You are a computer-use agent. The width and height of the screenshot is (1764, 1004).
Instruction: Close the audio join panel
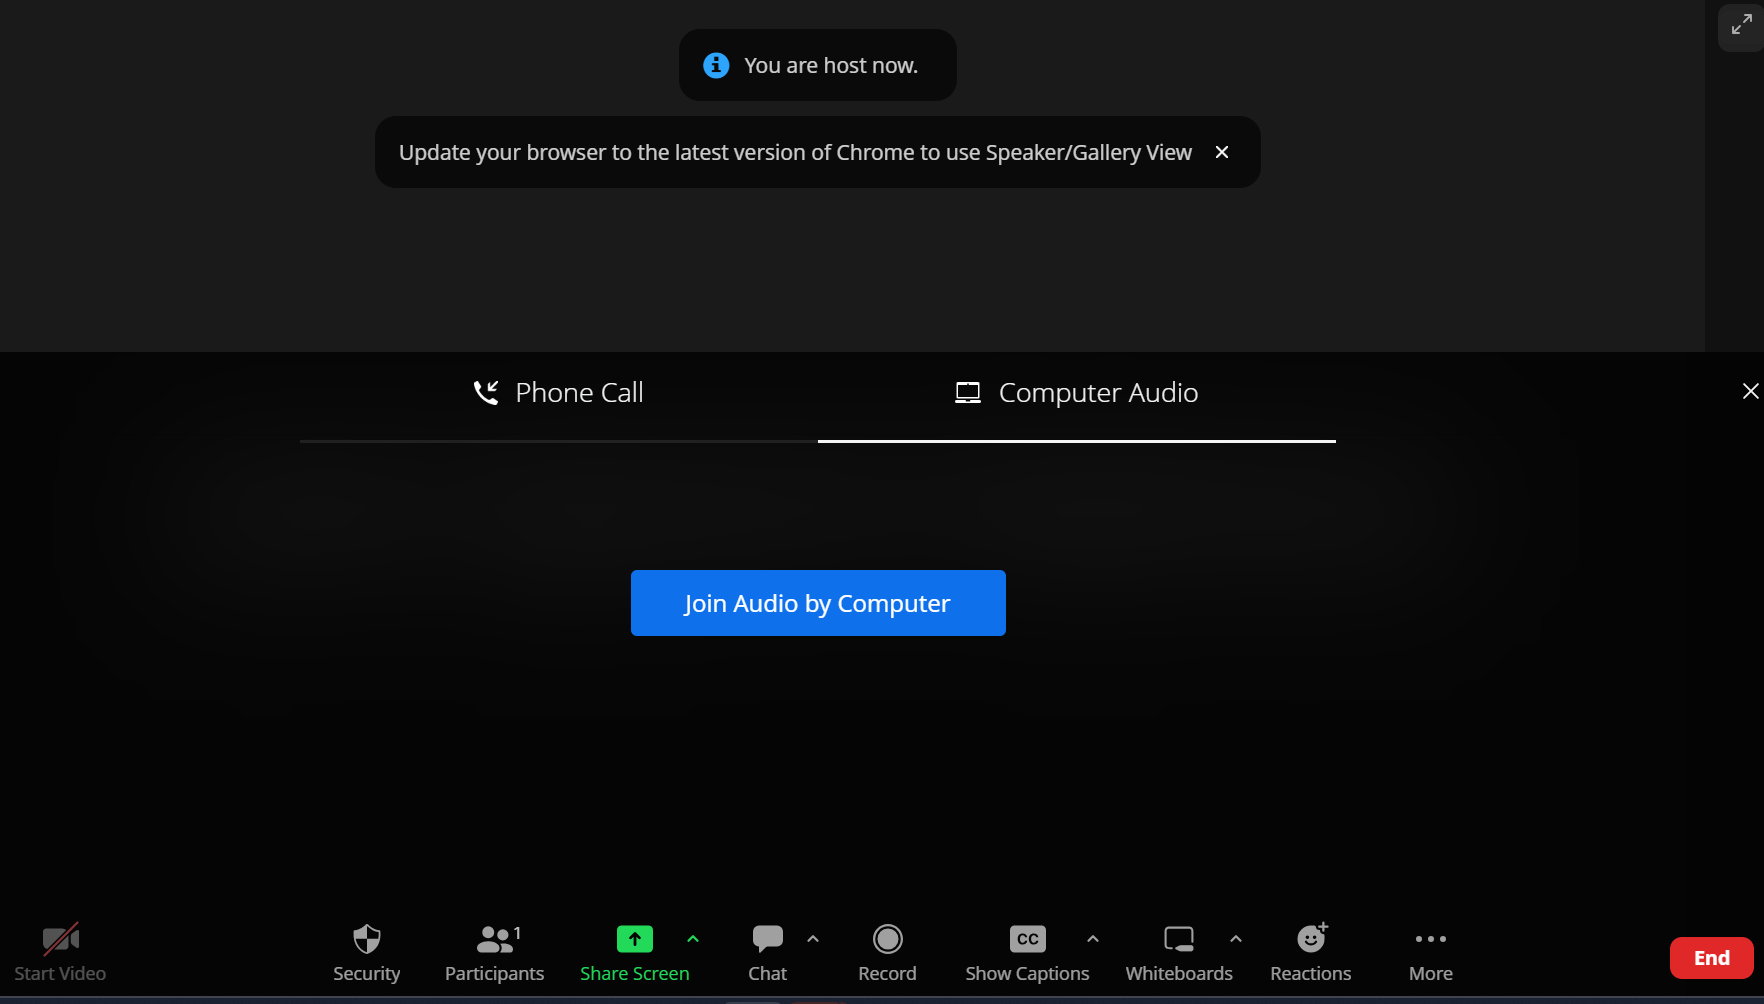tap(1750, 391)
